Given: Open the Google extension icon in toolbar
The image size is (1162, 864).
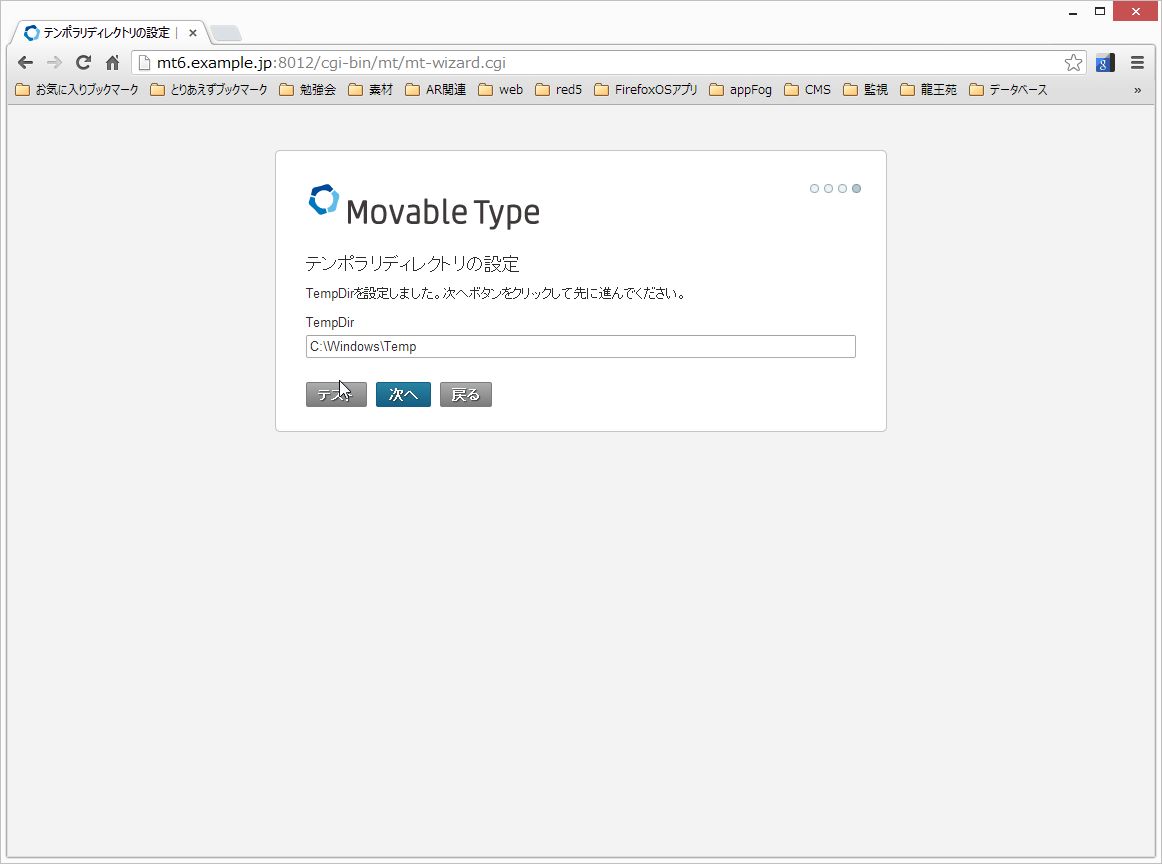Looking at the screenshot, I should point(1105,63).
